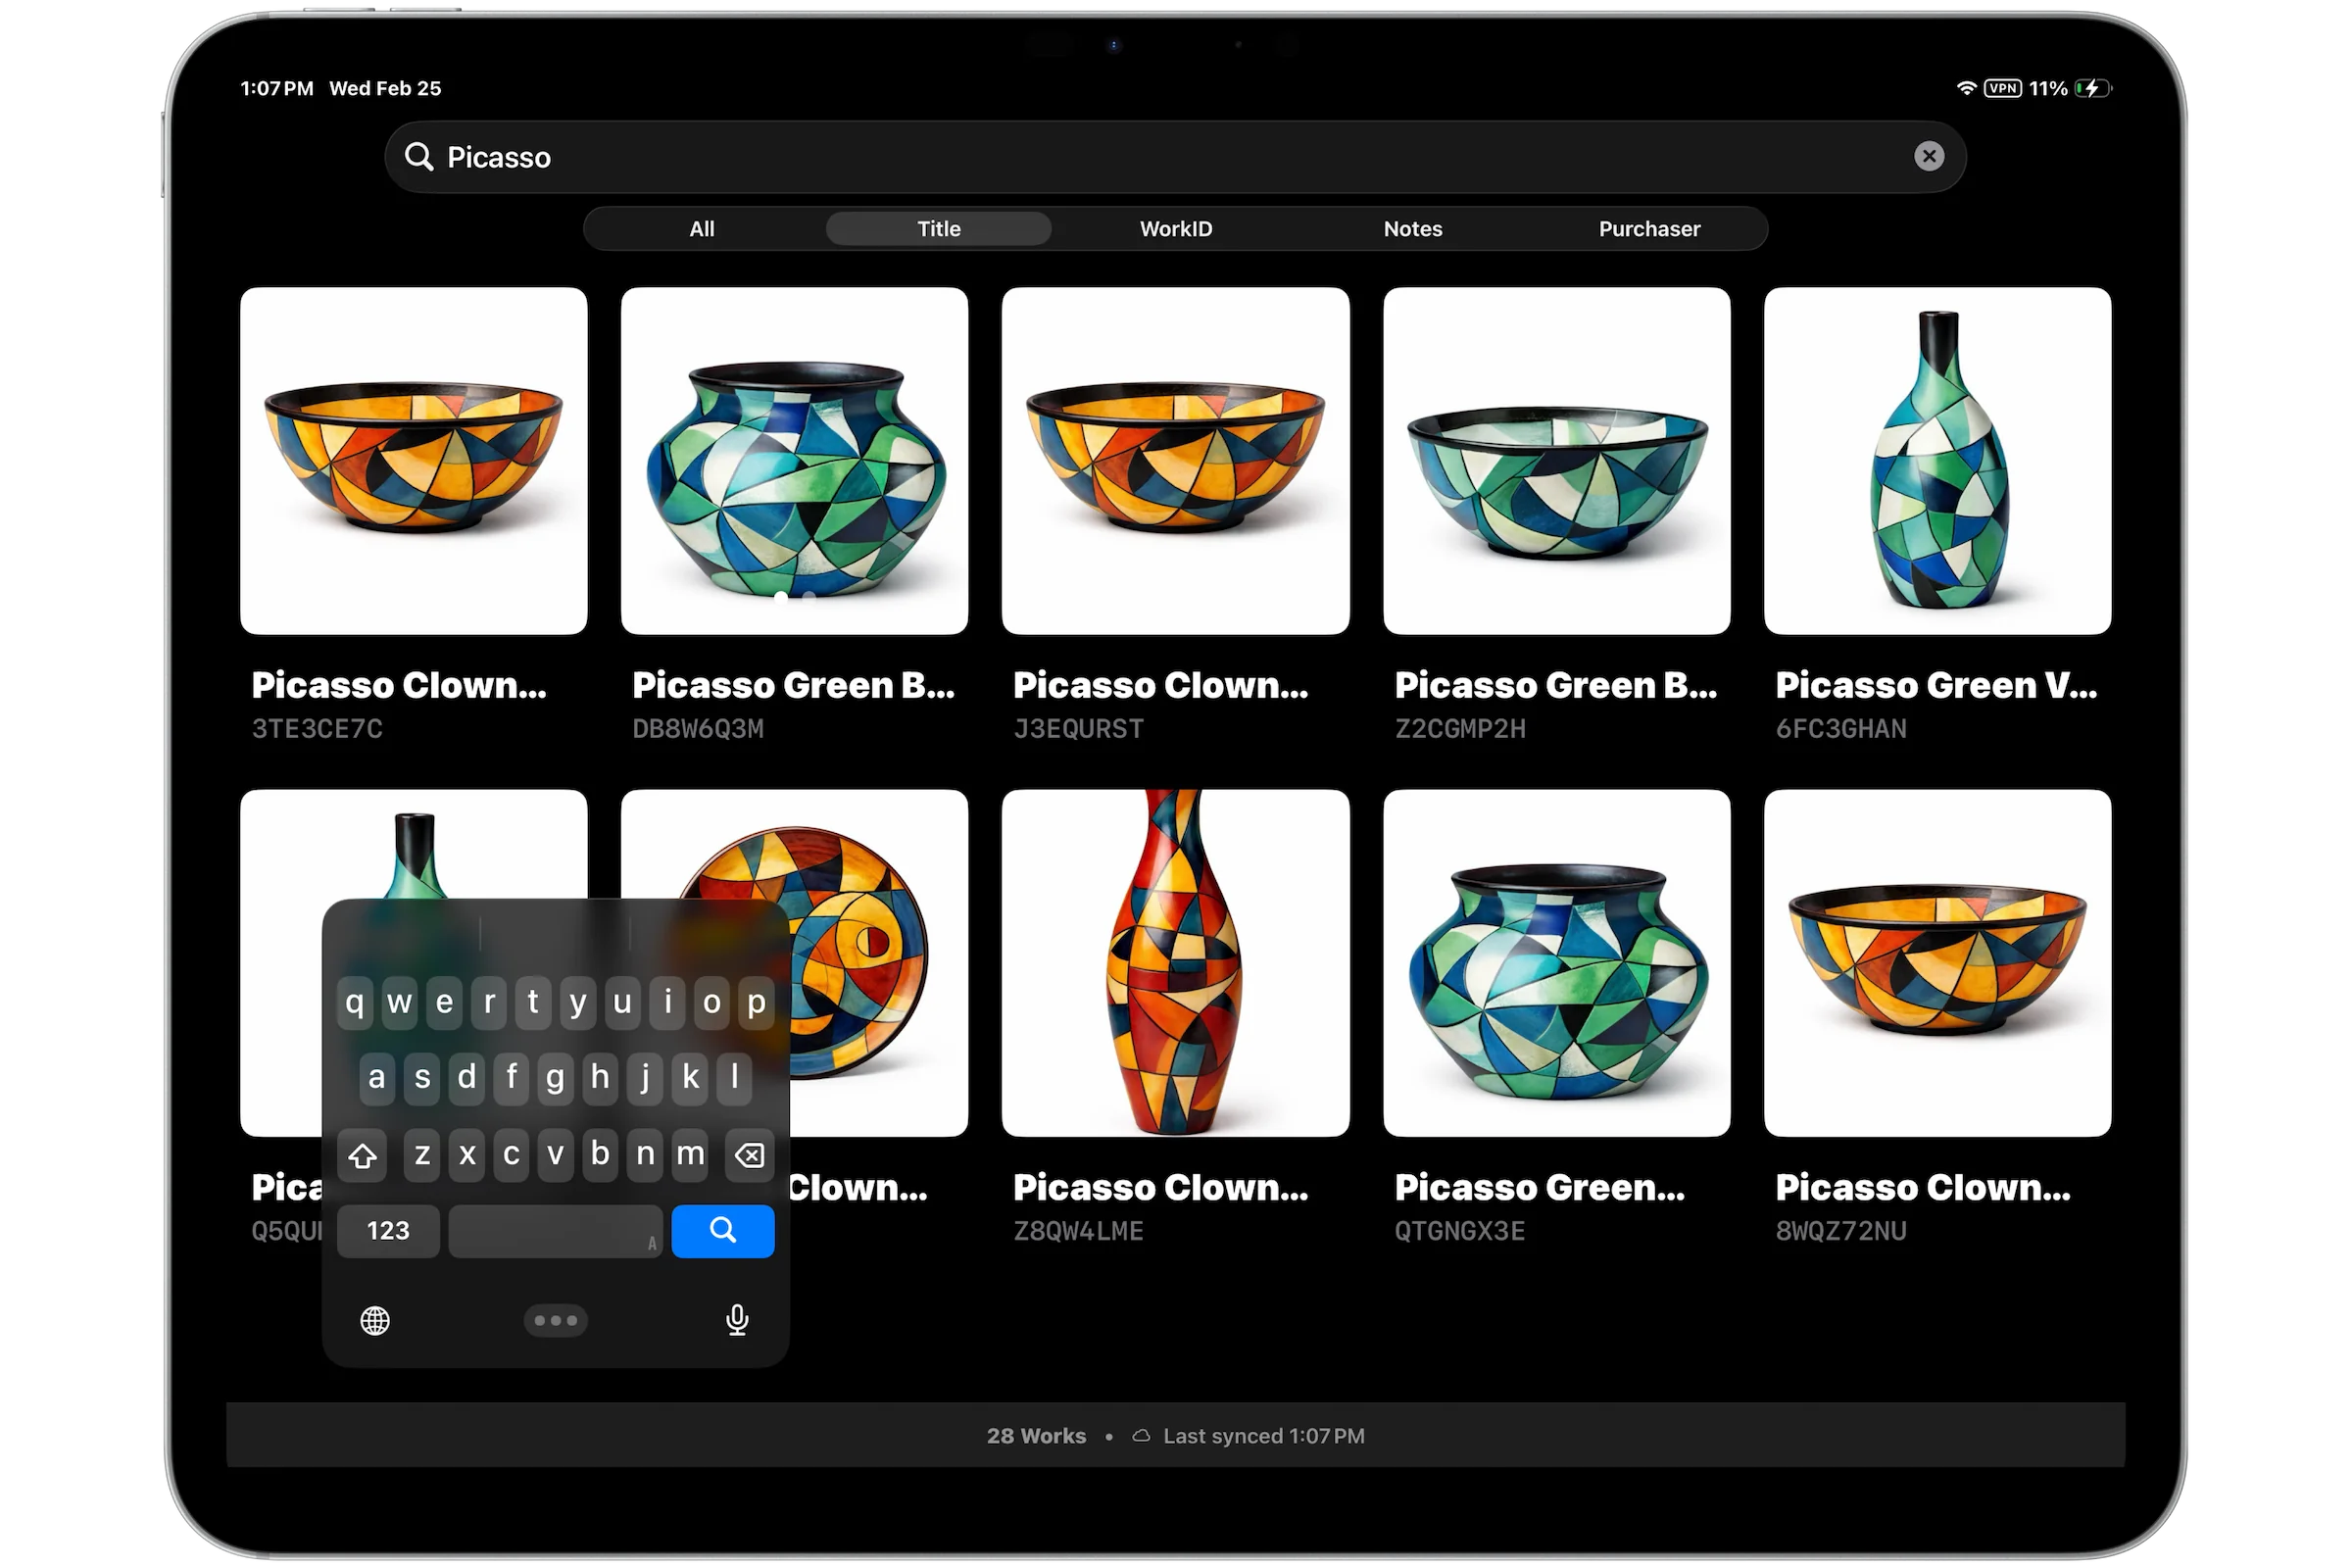Click the work ID text 8WQZ72NU

(x=1841, y=1231)
